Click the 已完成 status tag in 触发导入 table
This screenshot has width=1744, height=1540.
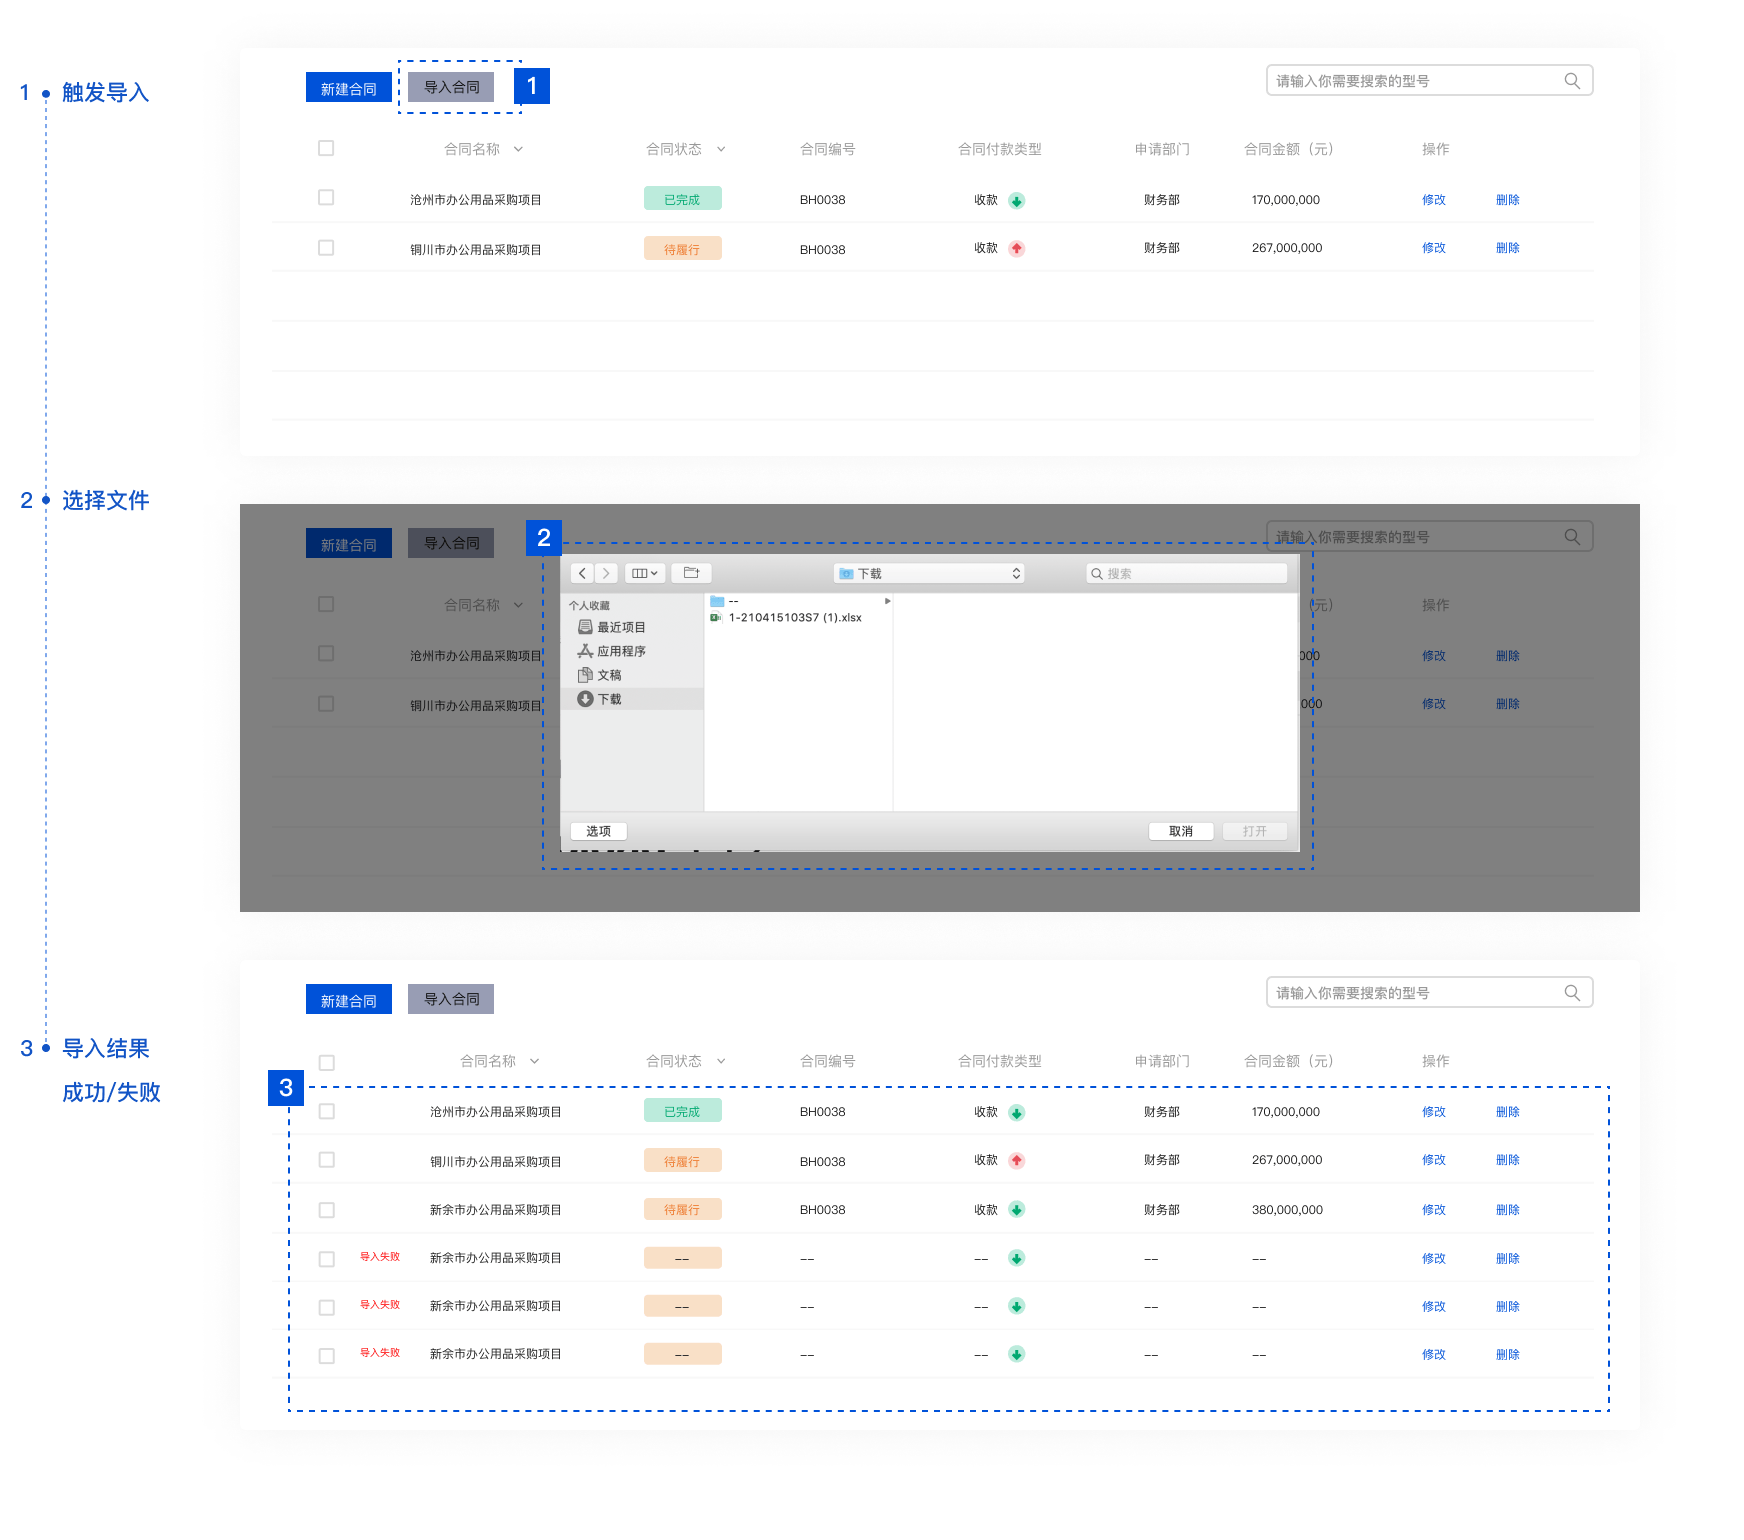coord(682,199)
